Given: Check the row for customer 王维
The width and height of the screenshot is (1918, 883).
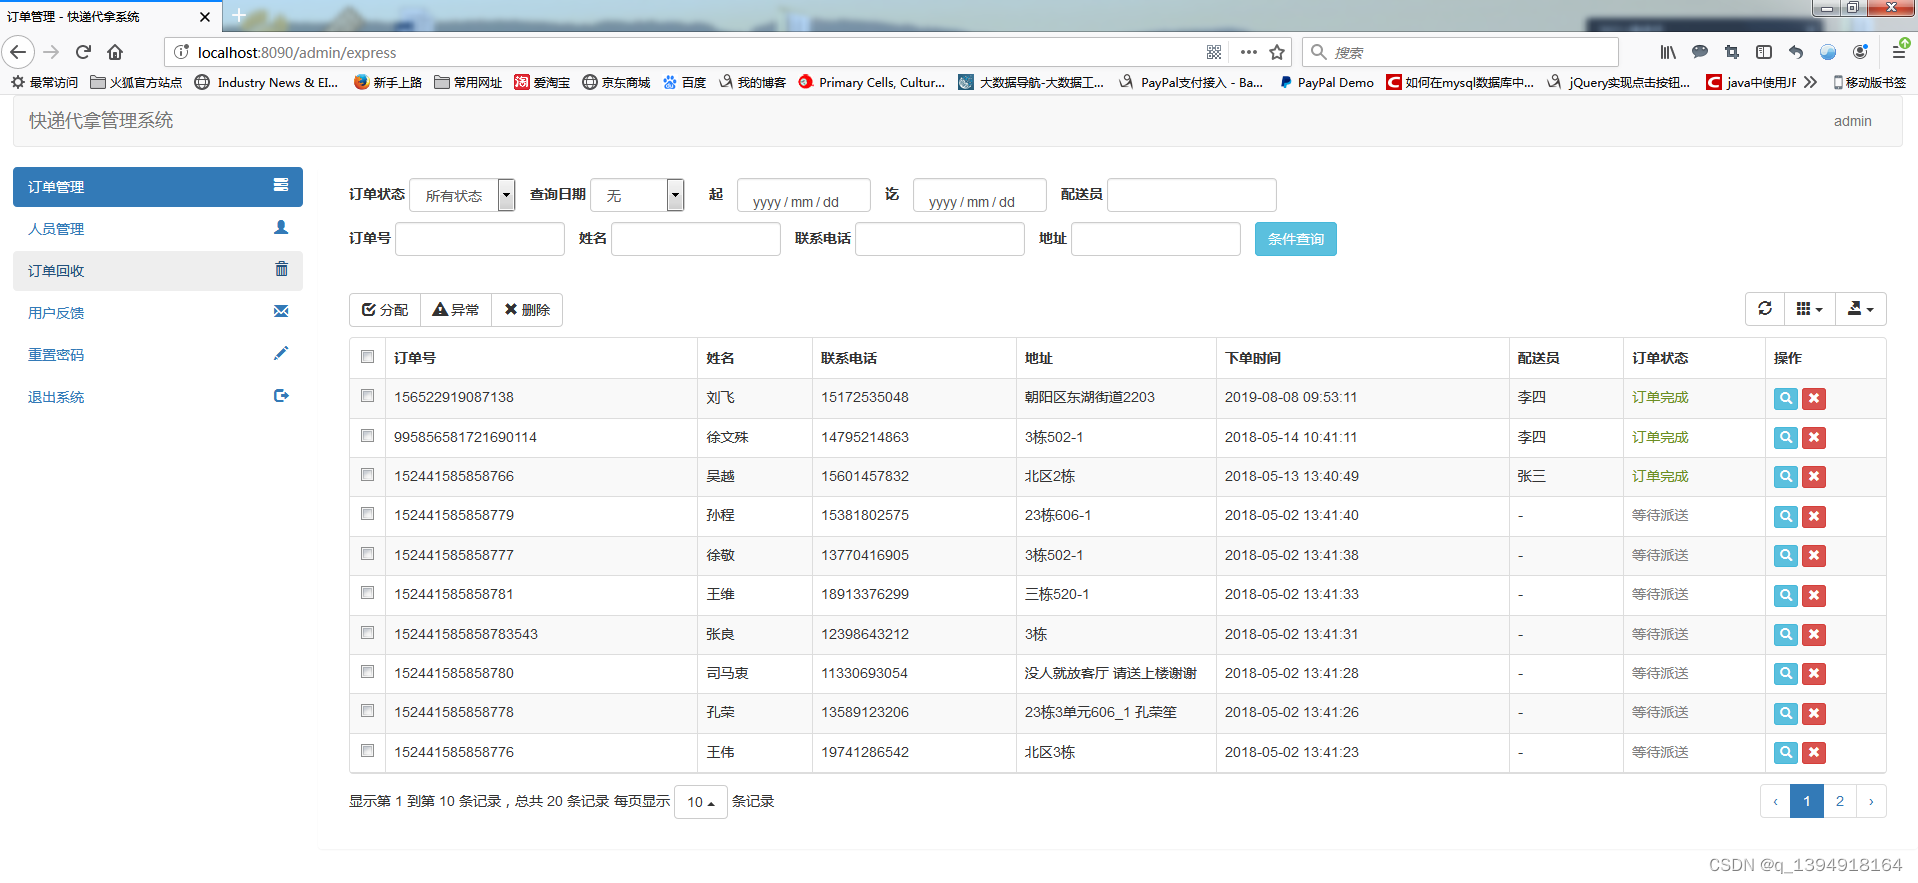Looking at the screenshot, I should tap(368, 593).
